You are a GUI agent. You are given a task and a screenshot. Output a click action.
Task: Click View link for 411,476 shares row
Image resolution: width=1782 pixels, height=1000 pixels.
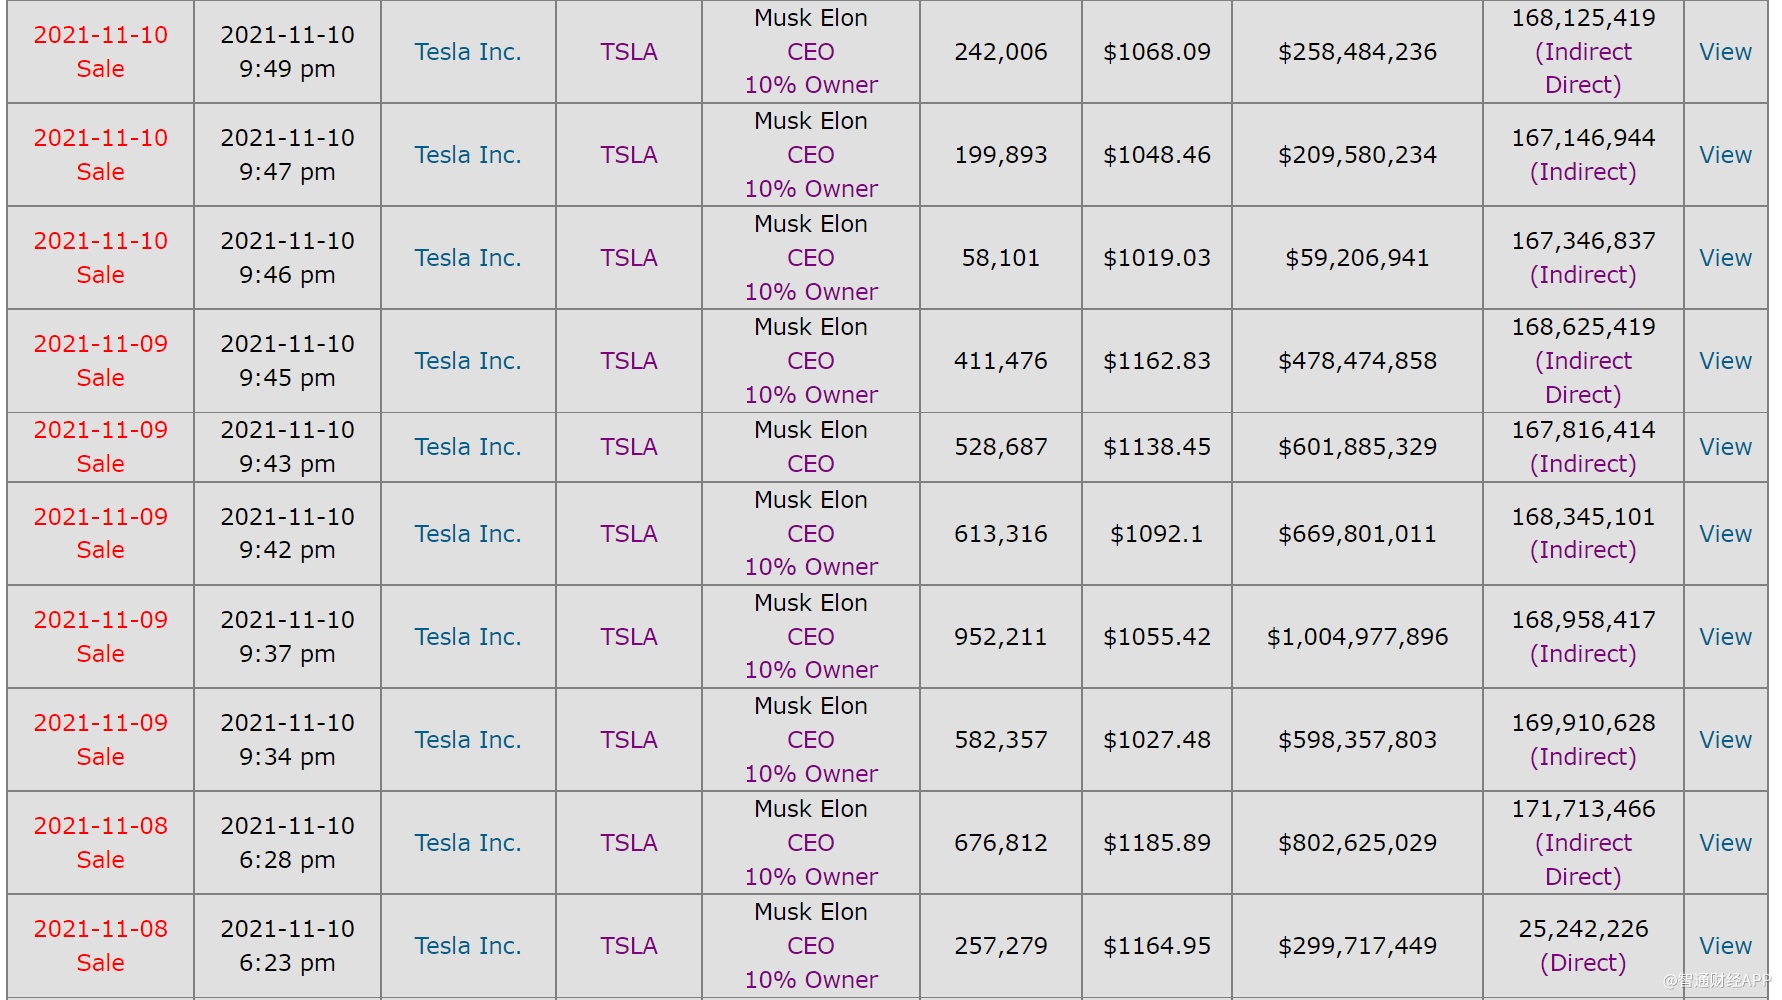click(x=1725, y=361)
